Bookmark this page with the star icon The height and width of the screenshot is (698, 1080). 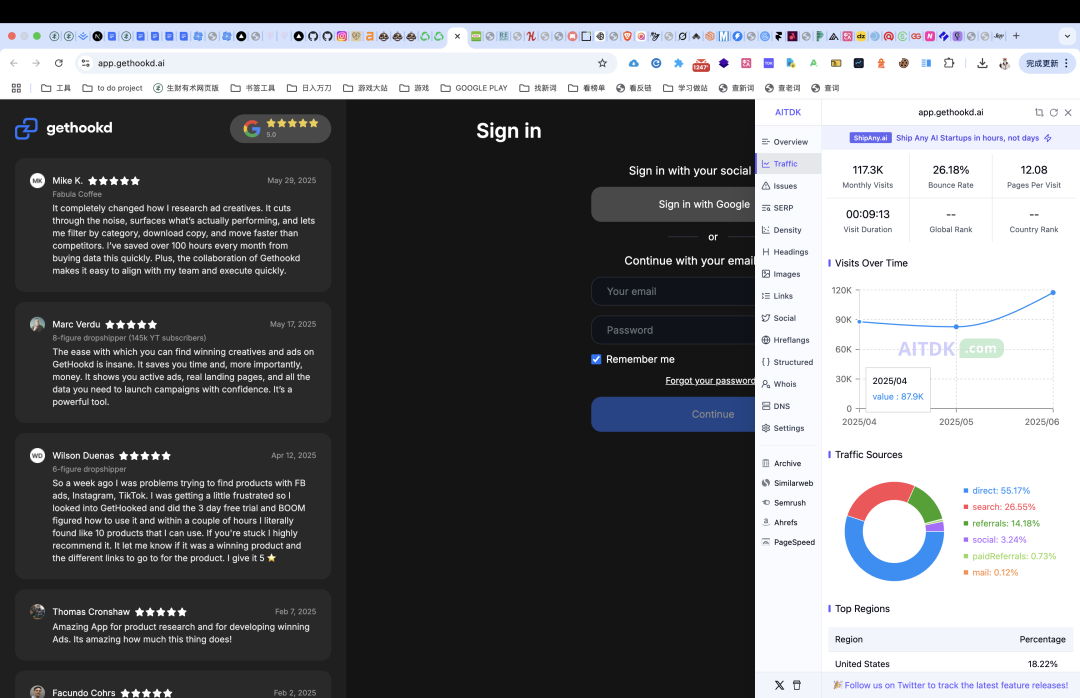click(x=603, y=63)
